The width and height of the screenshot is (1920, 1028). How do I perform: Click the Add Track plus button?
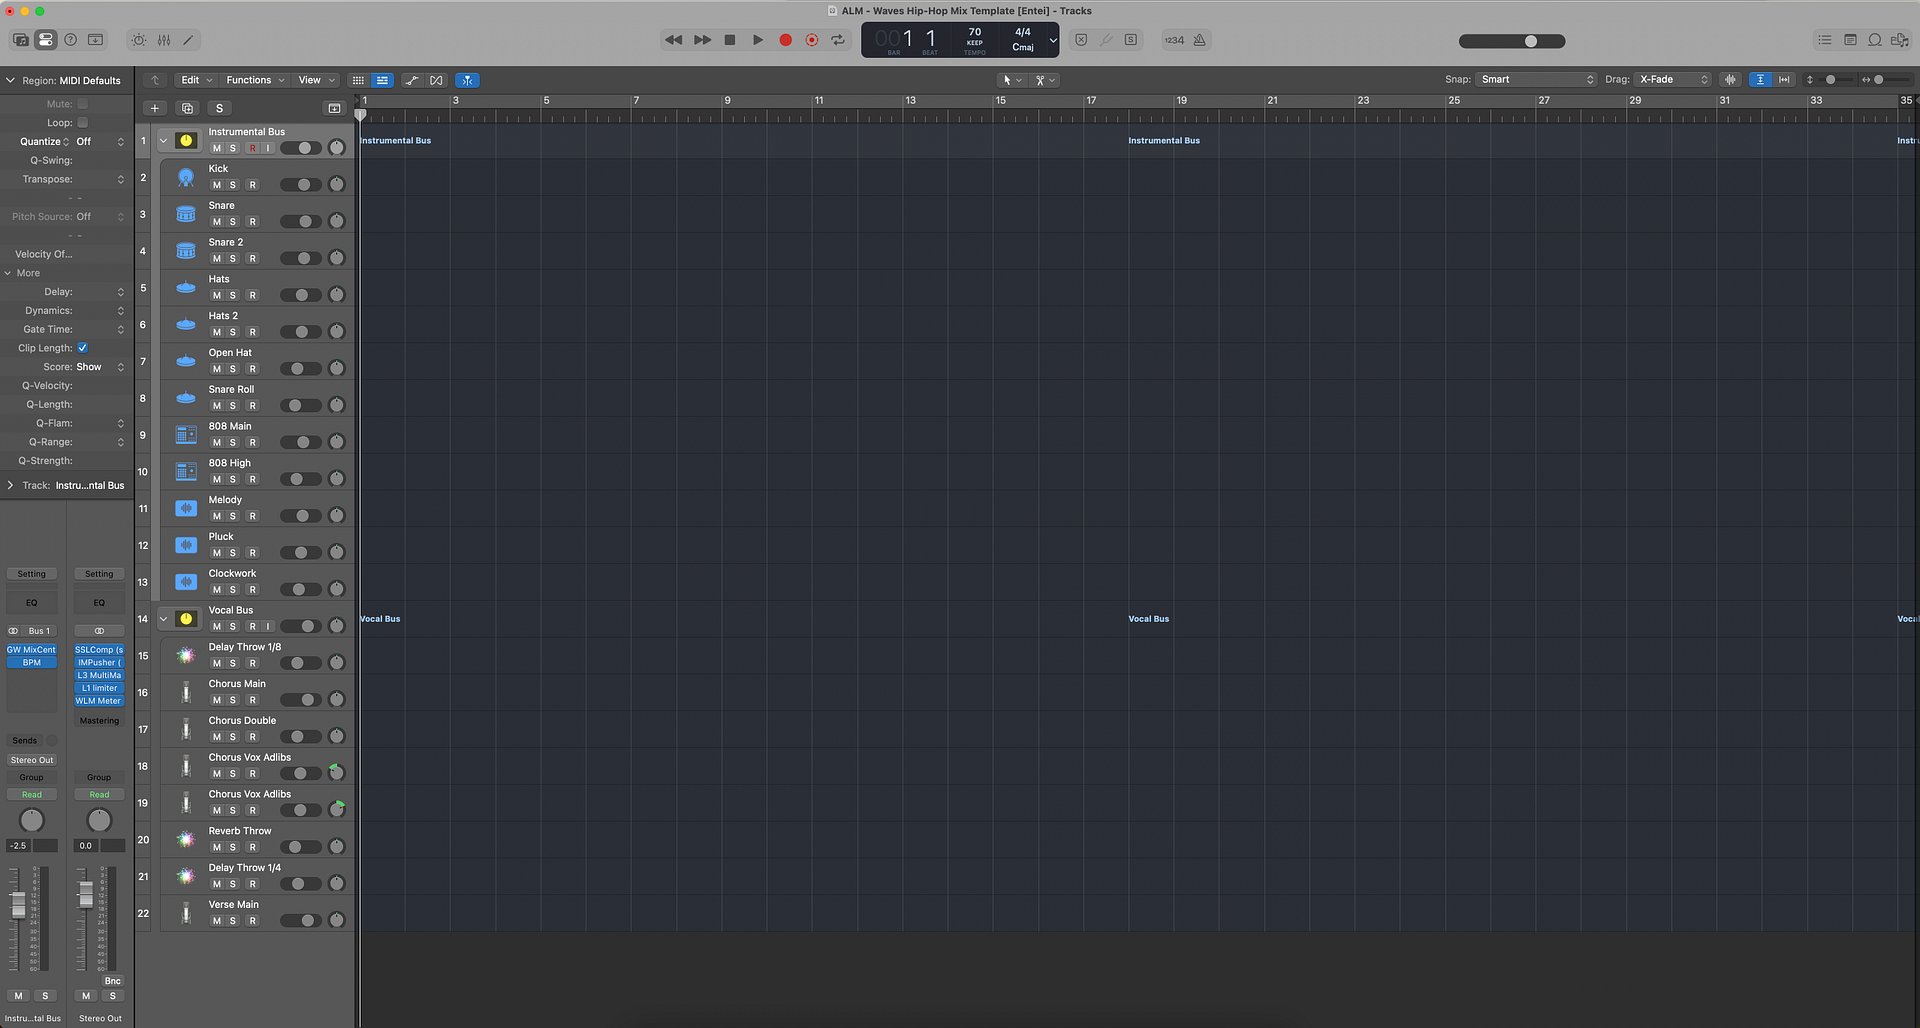pos(155,108)
